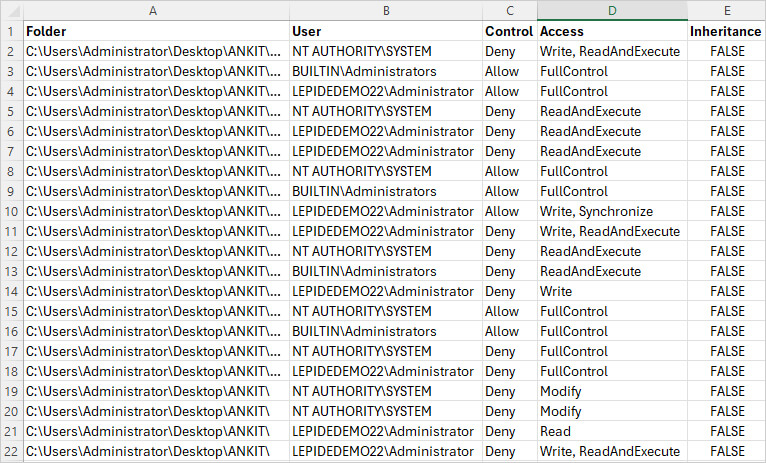Image resolution: width=766 pixels, height=463 pixels.
Task: Select FullControl cell in row 9
Action: (612, 191)
